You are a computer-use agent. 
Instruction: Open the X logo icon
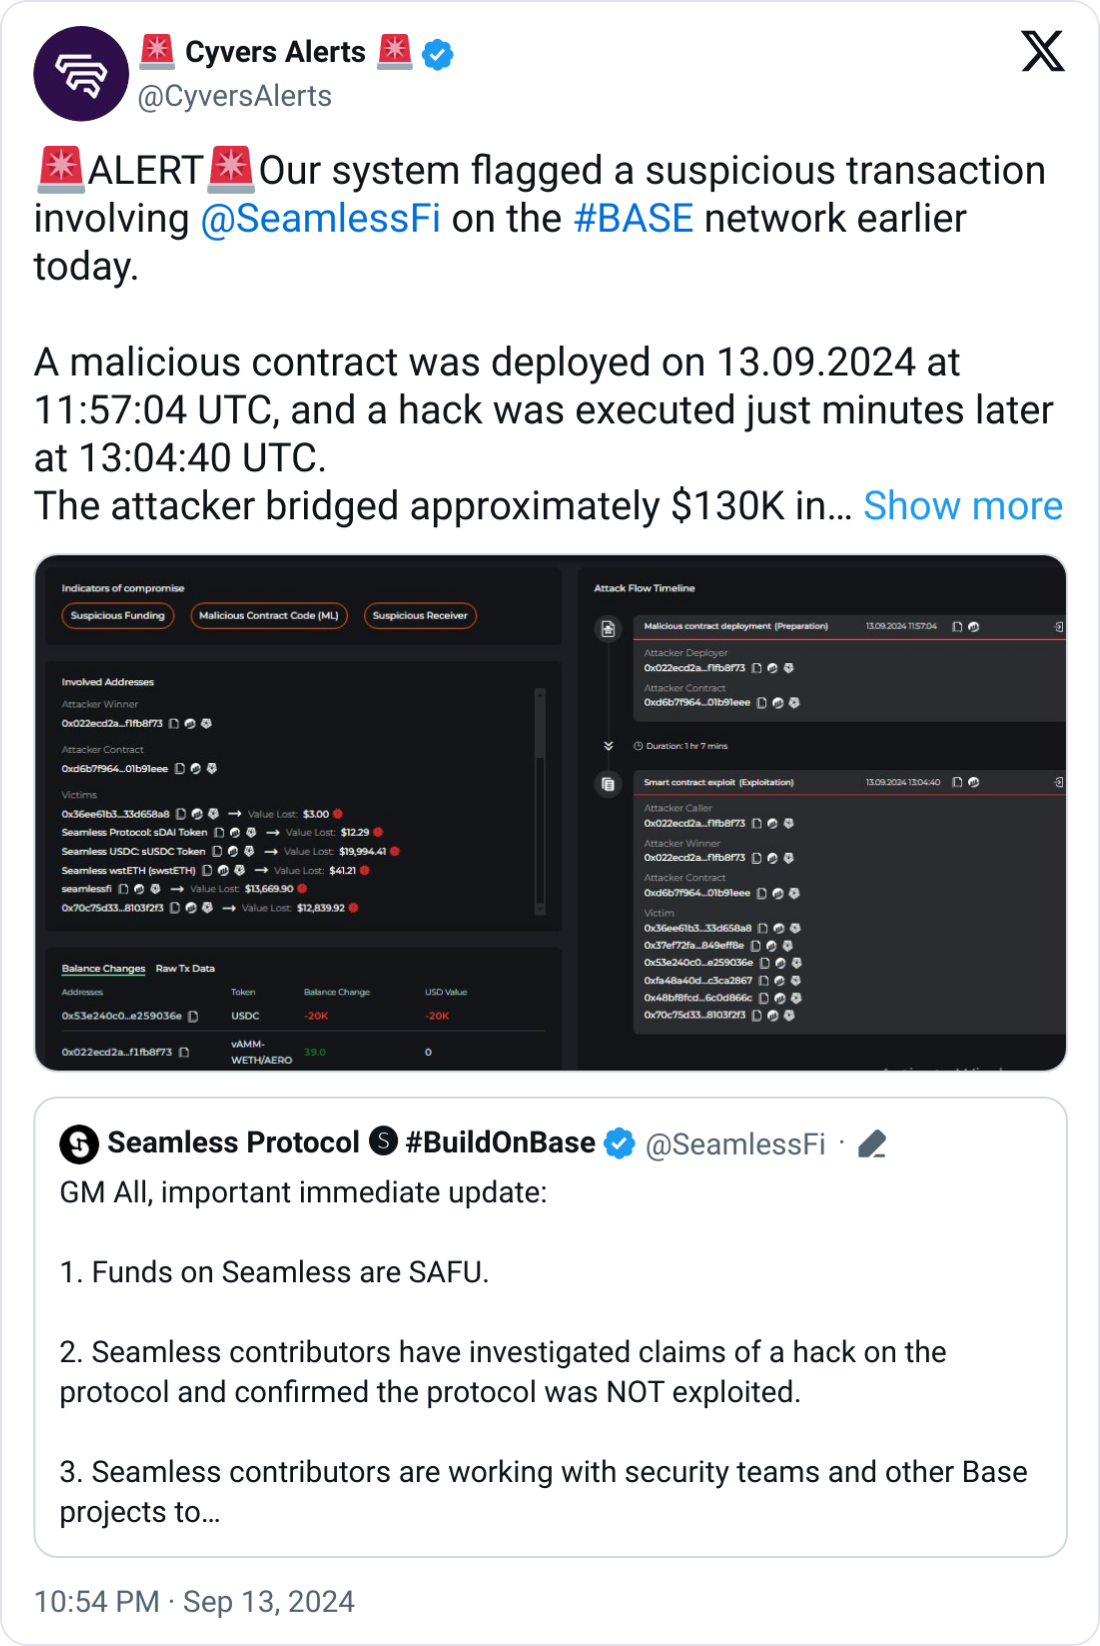click(1042, 51)
